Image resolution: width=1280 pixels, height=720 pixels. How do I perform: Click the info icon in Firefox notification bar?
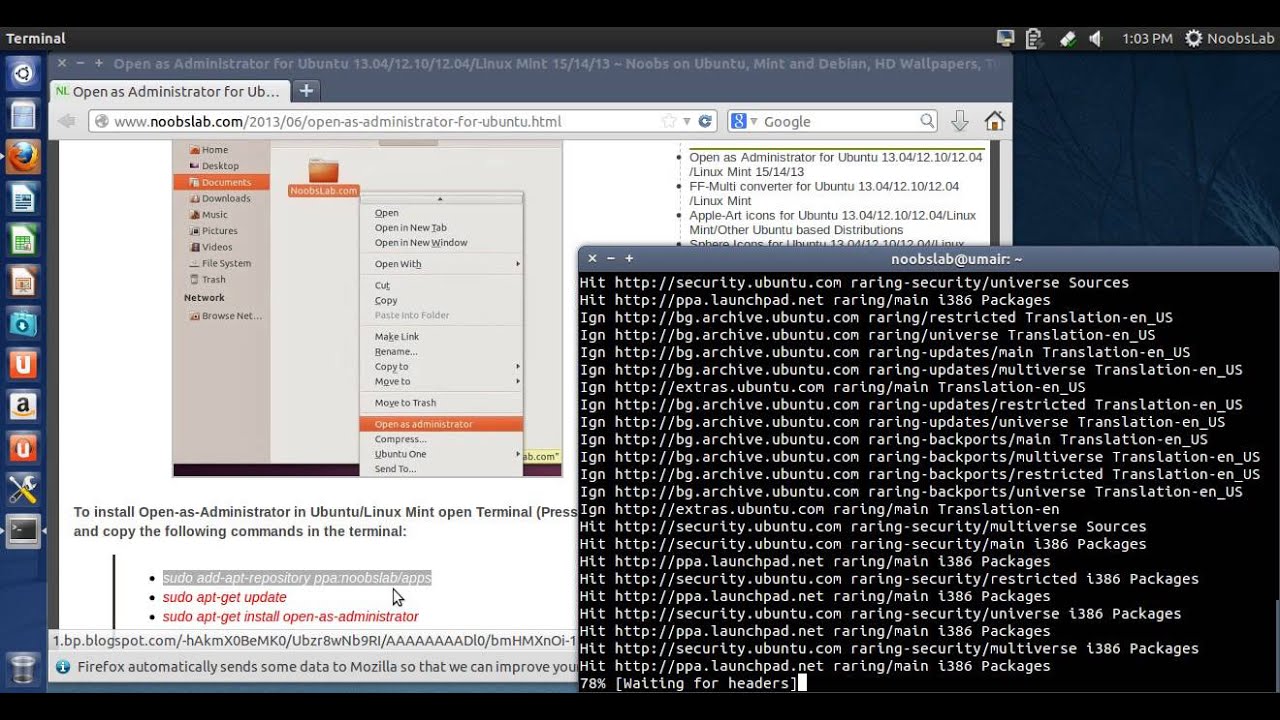[63, 667]
